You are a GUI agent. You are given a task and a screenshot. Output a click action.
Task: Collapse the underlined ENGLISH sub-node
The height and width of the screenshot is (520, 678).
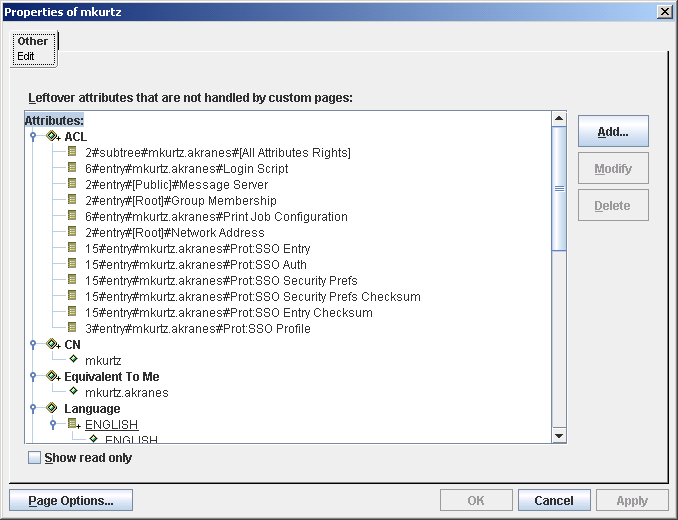(x=53, y=424)
